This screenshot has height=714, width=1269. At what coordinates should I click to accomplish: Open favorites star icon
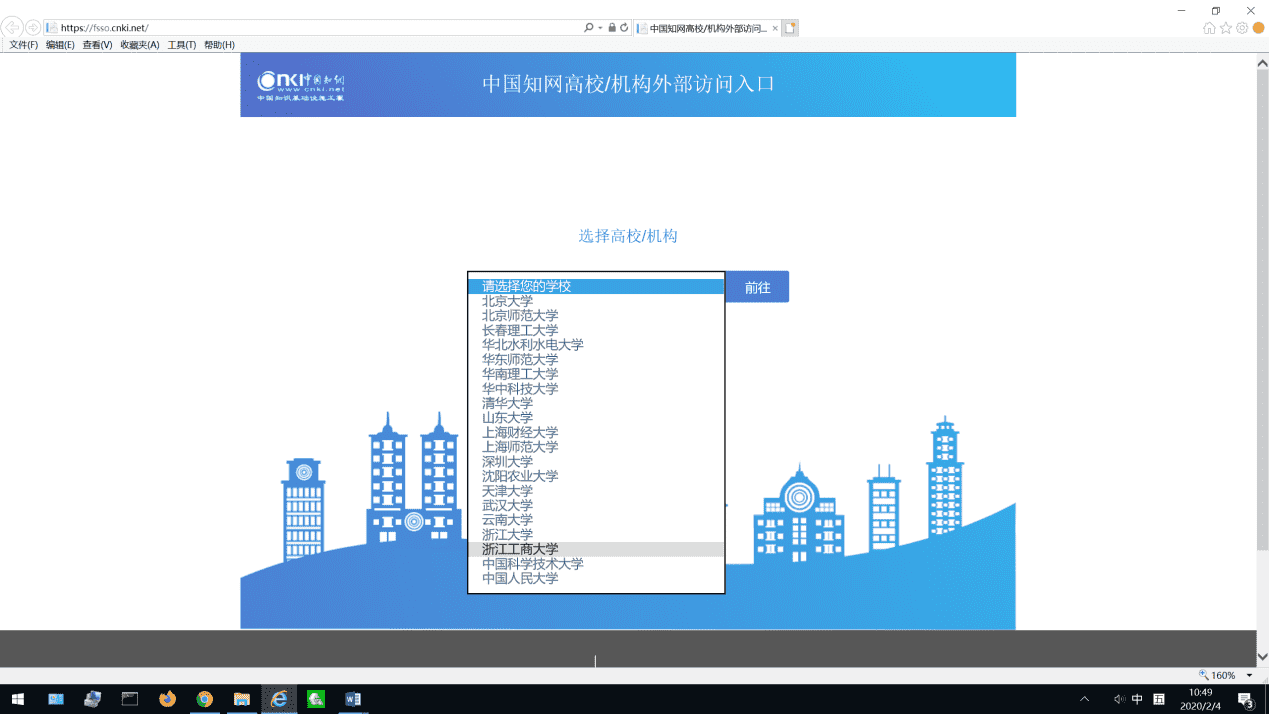pyautogui.click(x=1225, y=28)
